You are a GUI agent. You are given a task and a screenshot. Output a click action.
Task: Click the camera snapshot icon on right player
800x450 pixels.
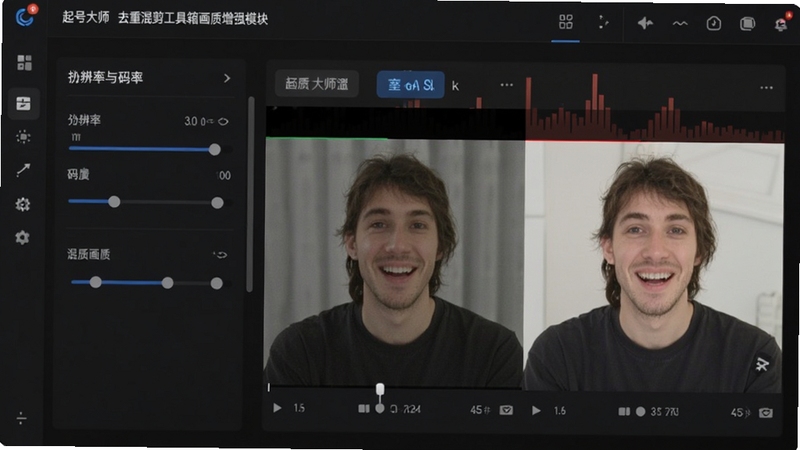coord(766,413)
